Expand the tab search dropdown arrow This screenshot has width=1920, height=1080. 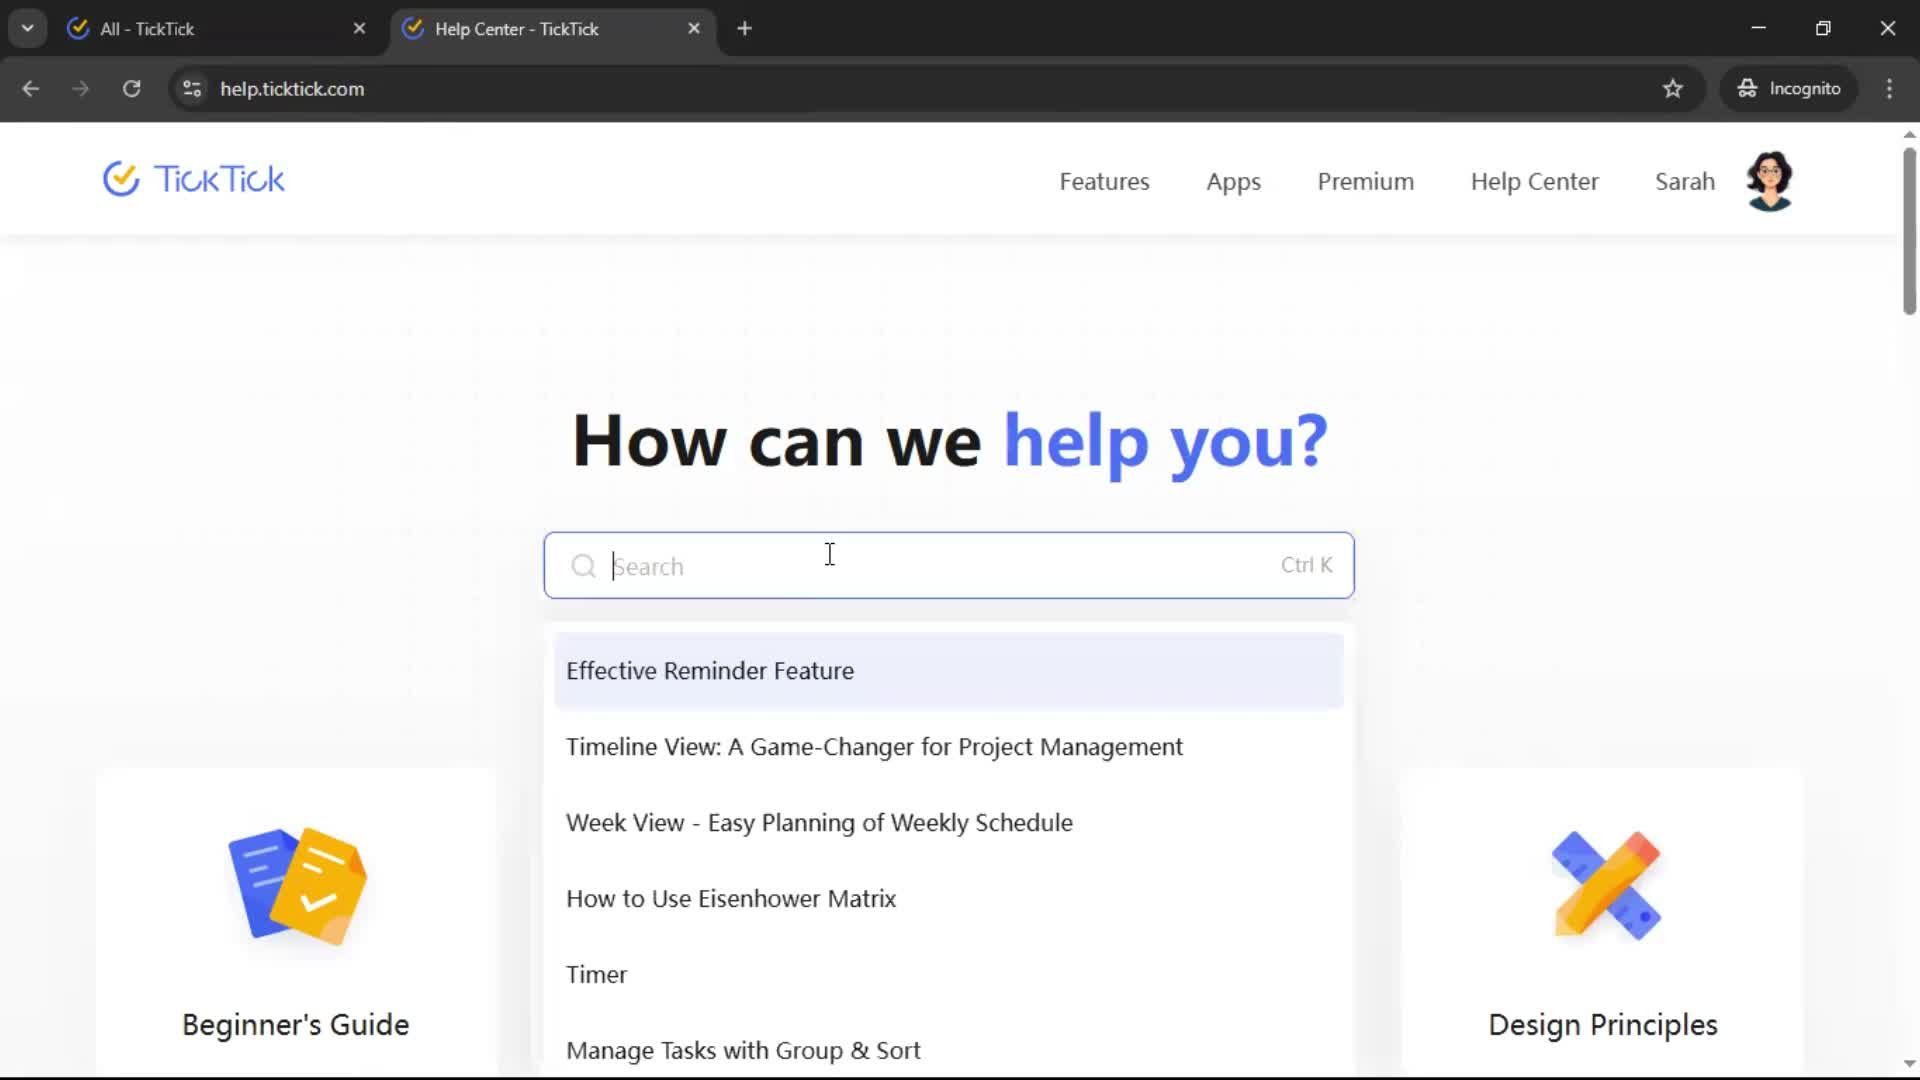coord(27,28)
